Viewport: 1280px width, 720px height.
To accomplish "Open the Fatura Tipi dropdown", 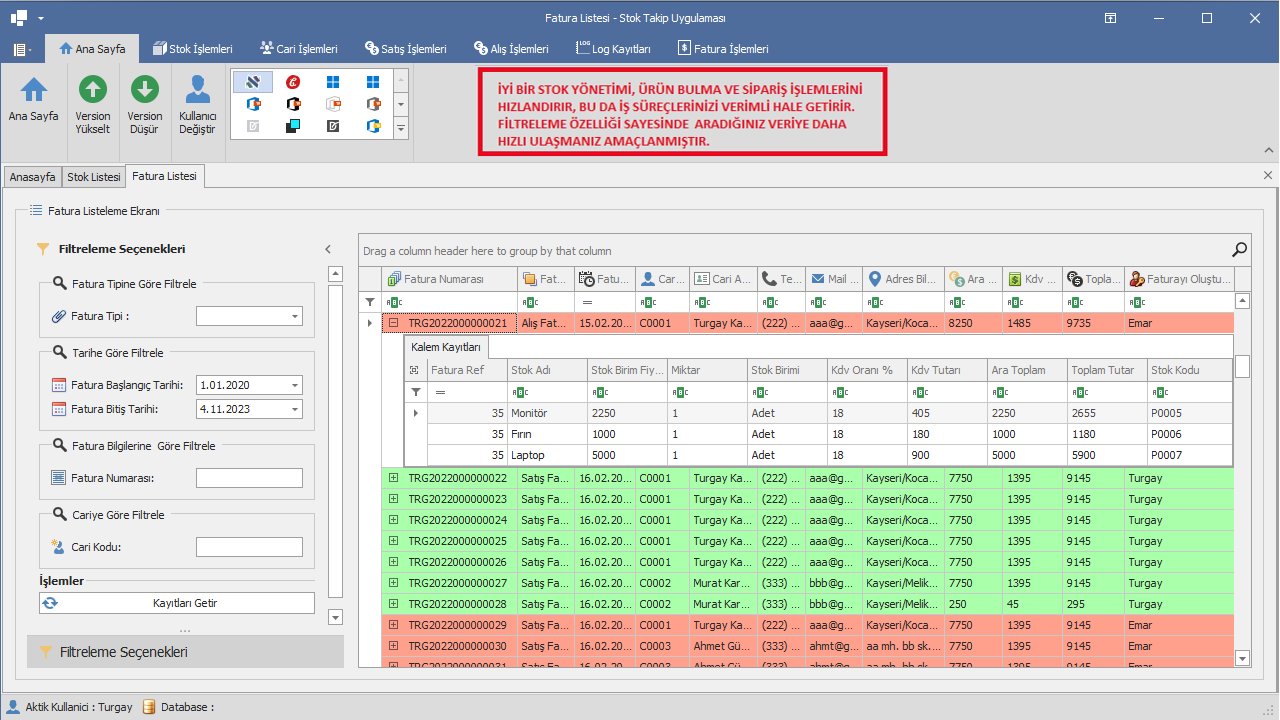I will pyautogui.click(x=295, y=317).
